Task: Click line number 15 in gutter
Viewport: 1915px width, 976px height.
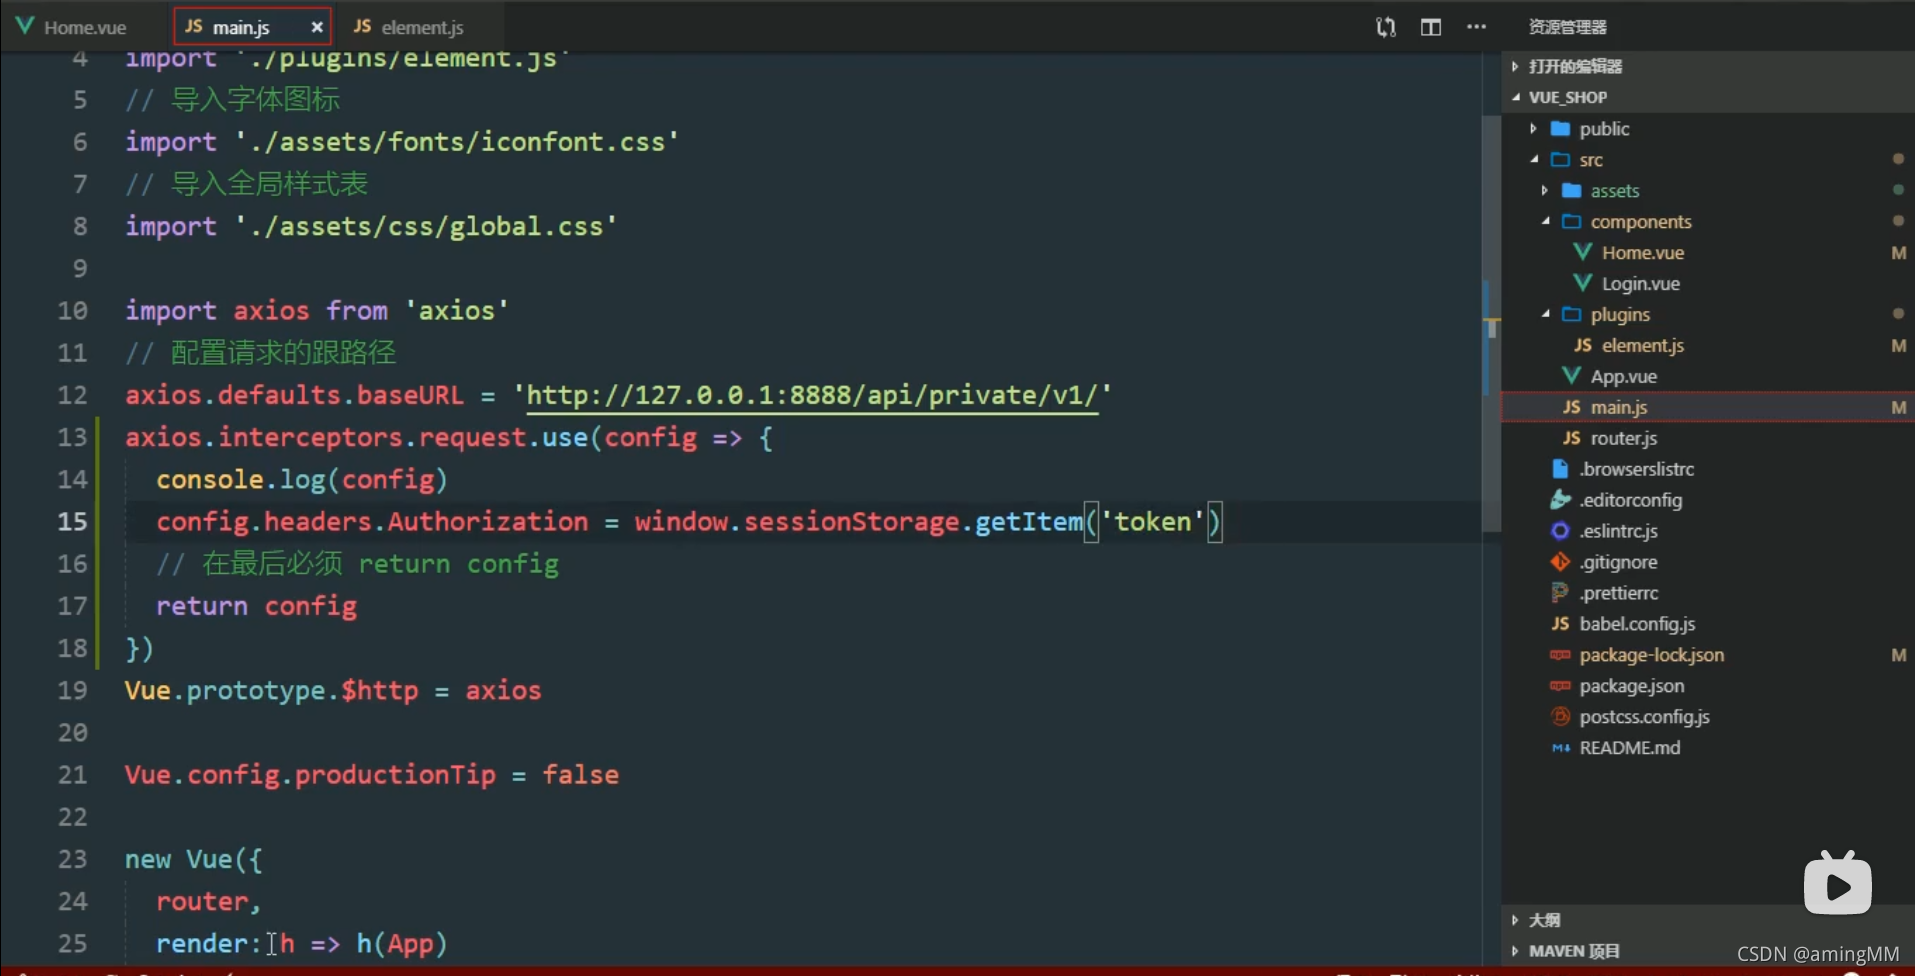Action: [72, 521]
